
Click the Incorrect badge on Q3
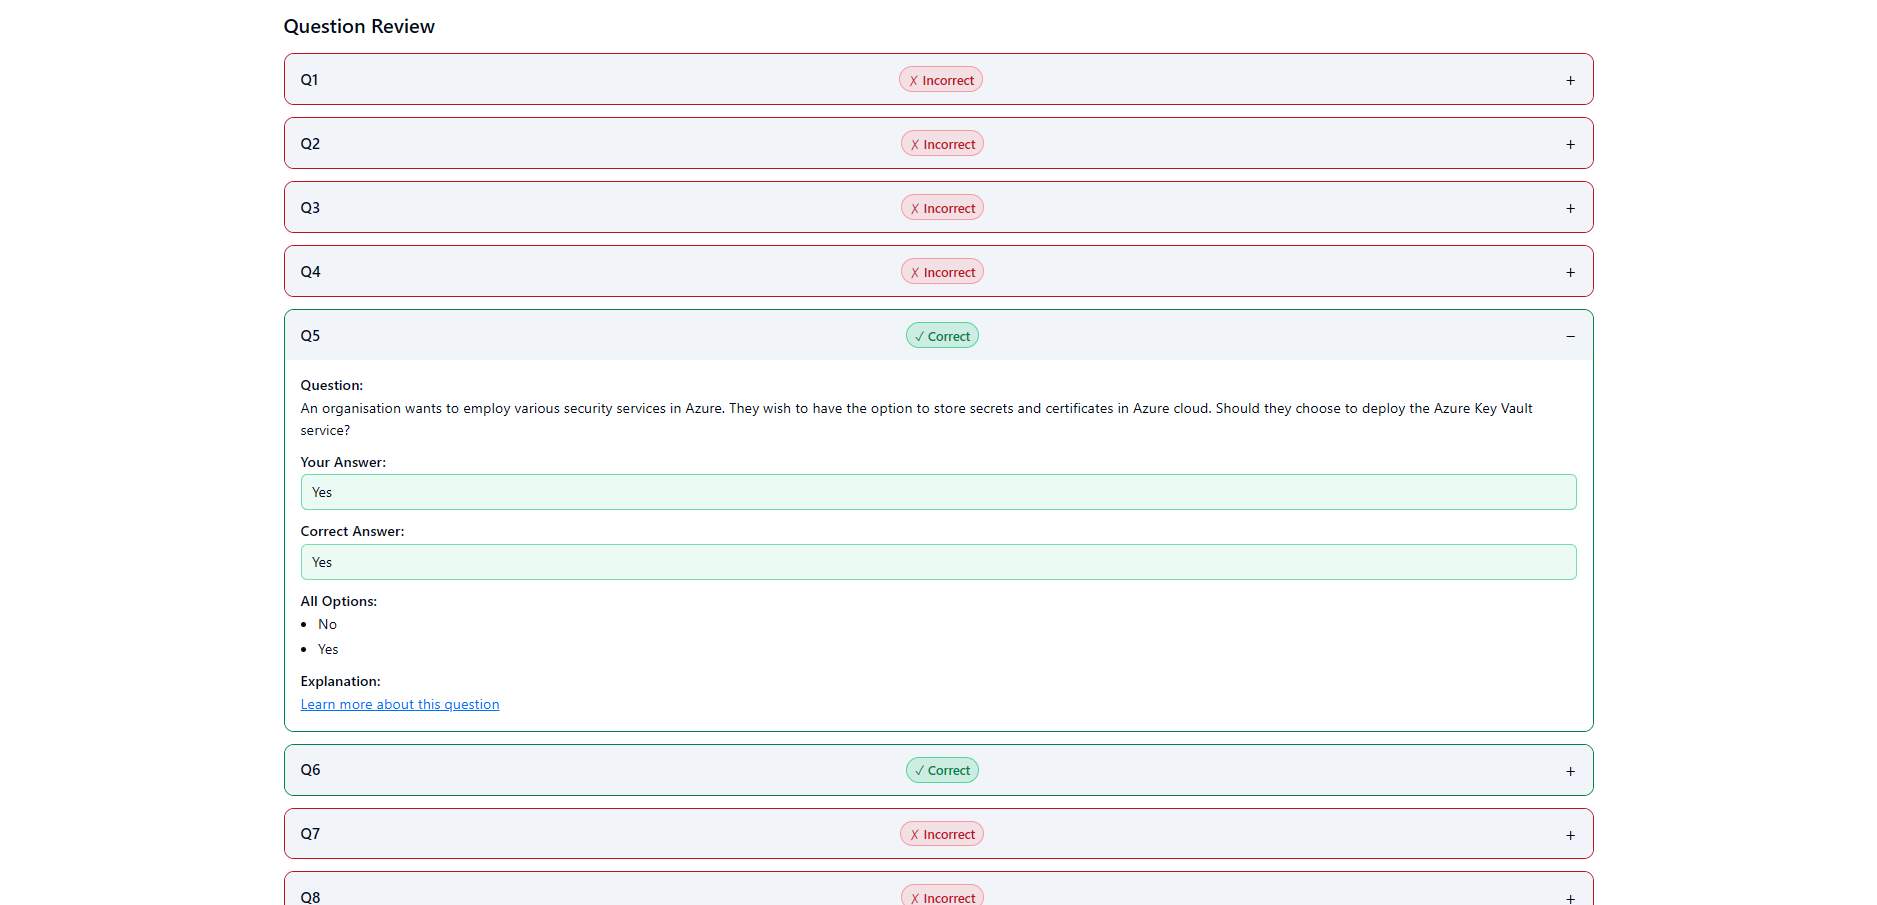point(942,208)
